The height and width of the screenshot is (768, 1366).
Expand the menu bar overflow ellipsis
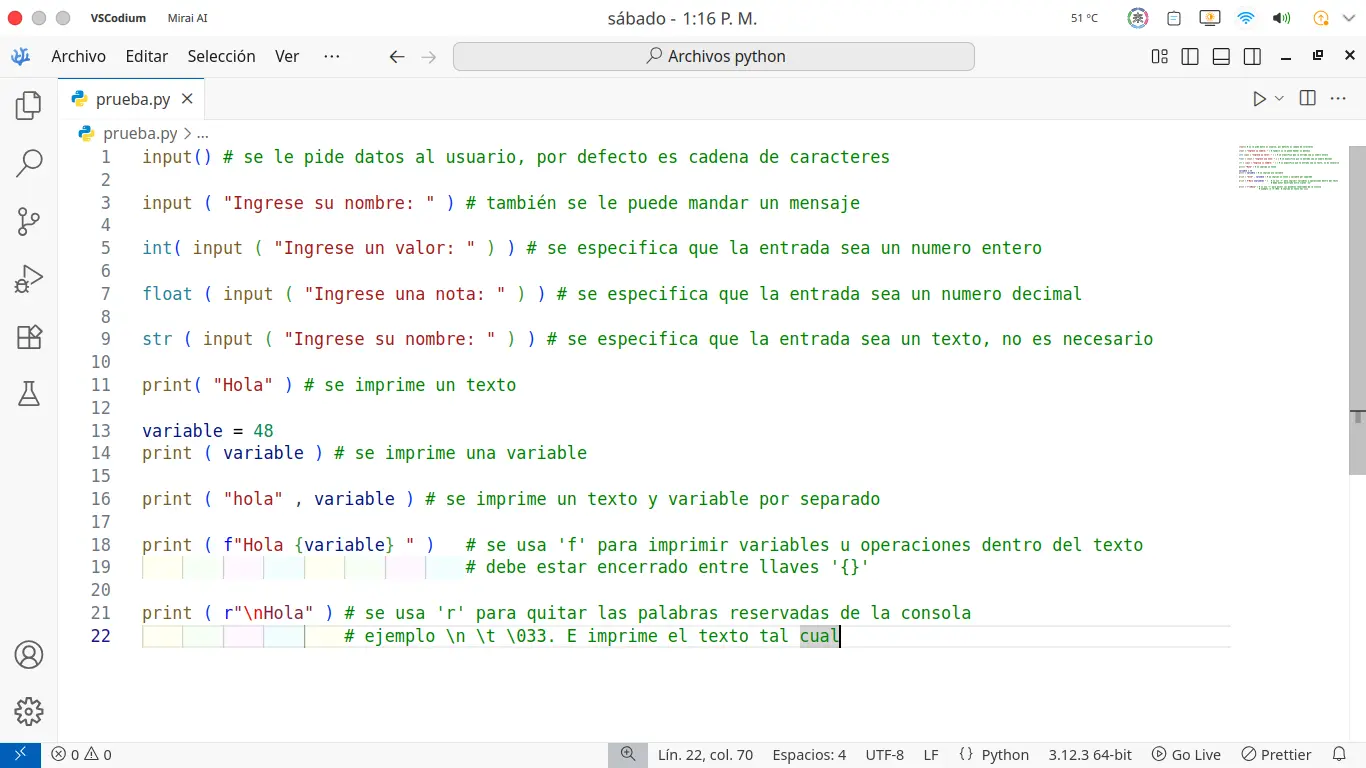click(x=332, y=57)
